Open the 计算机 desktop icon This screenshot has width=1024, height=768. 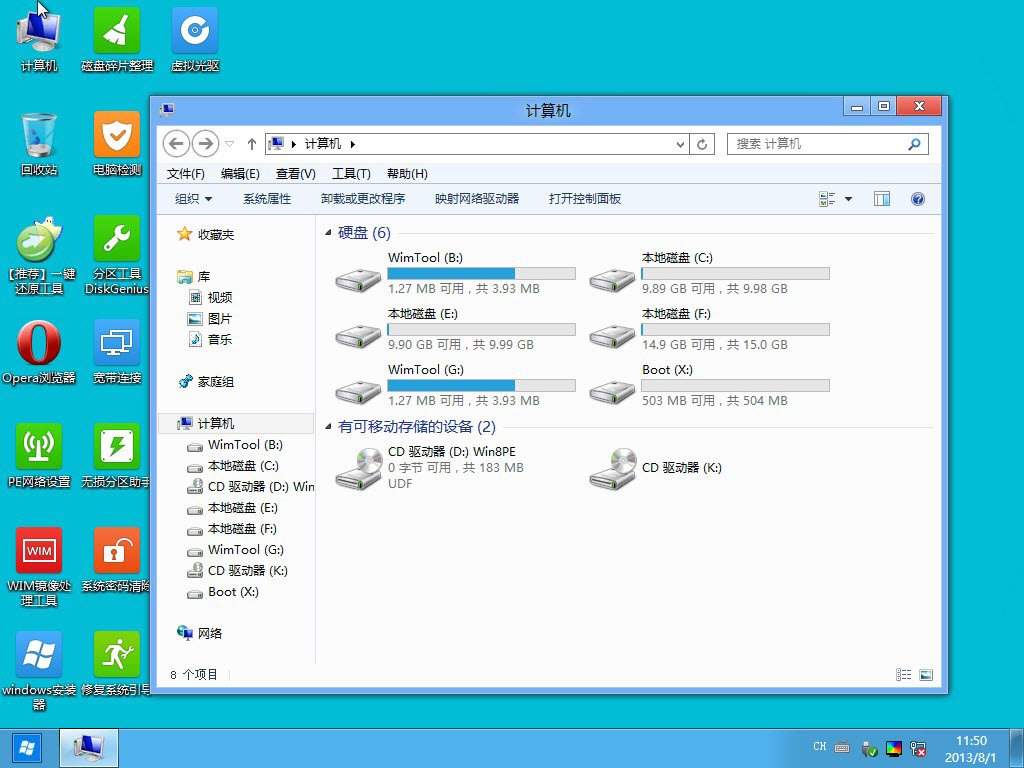coord(39,39)
